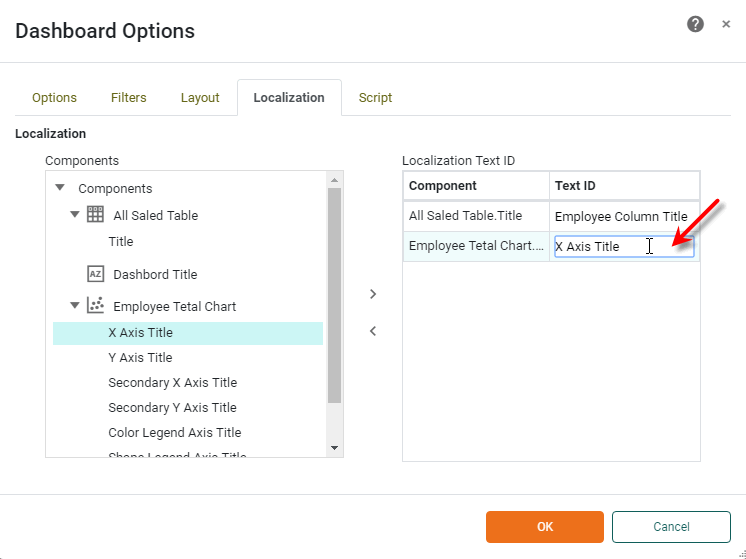The image size is (746, 559).
Task: Open the Filters tab
Action: (x=128, y=97)
